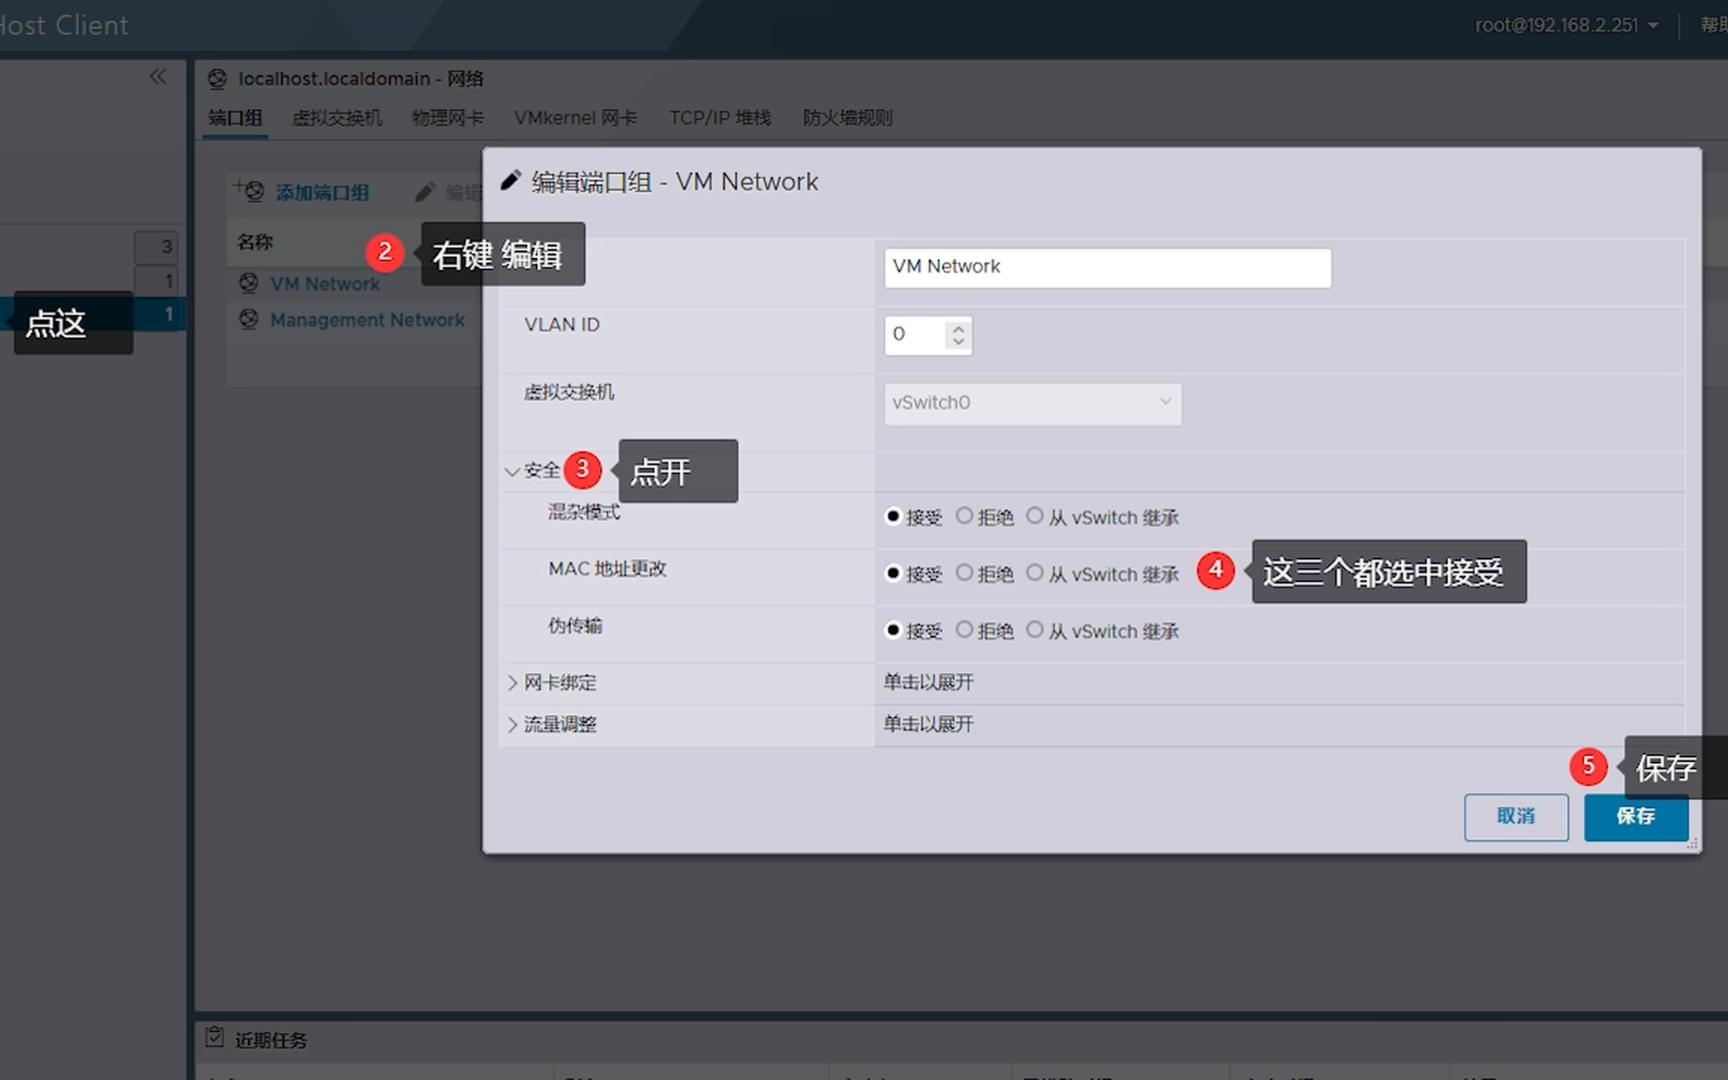Collapse the navigator with double-chevron icon

coord(158,77)
